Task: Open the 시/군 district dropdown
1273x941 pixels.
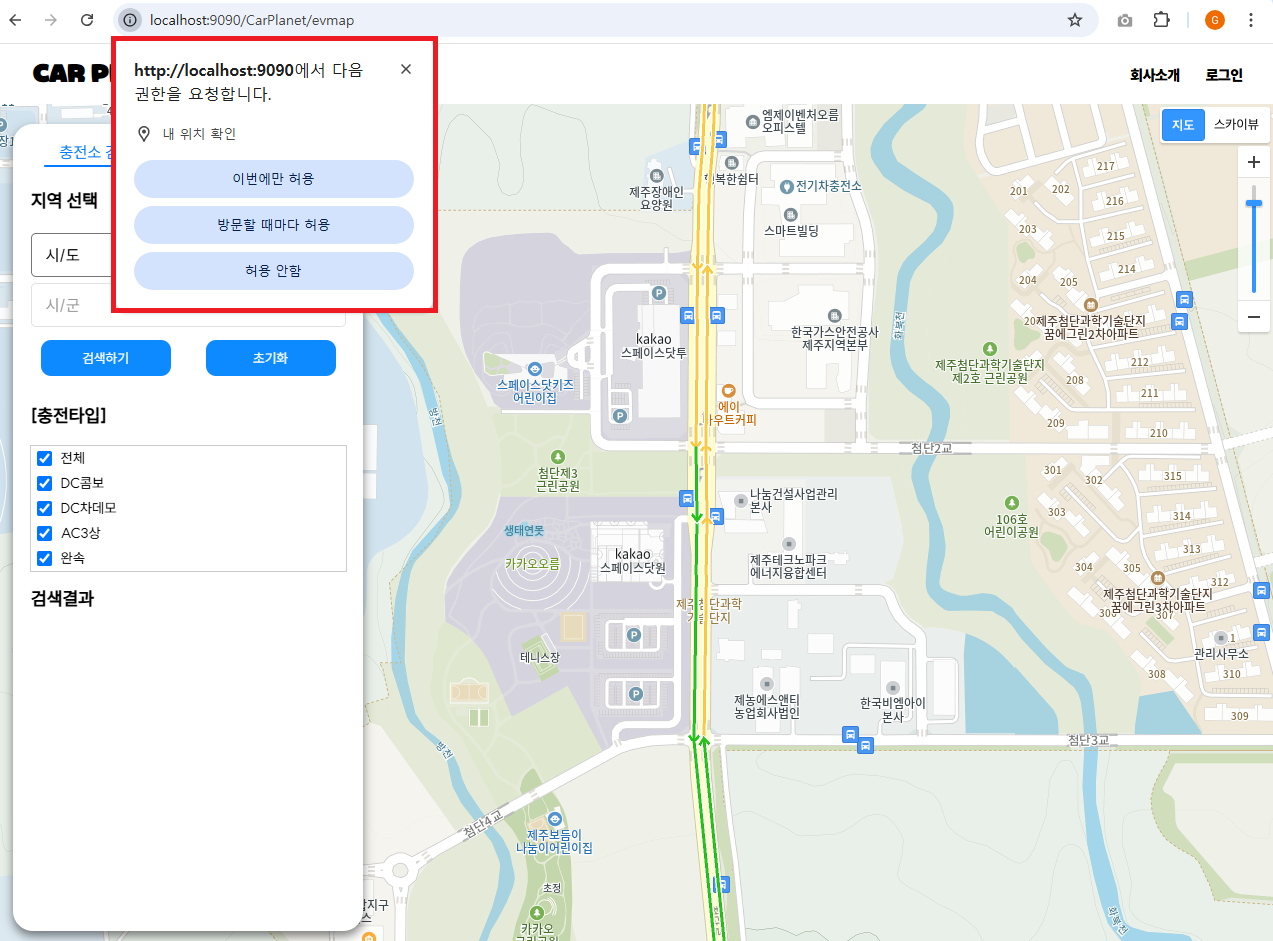Action: [x=188, y=305]
